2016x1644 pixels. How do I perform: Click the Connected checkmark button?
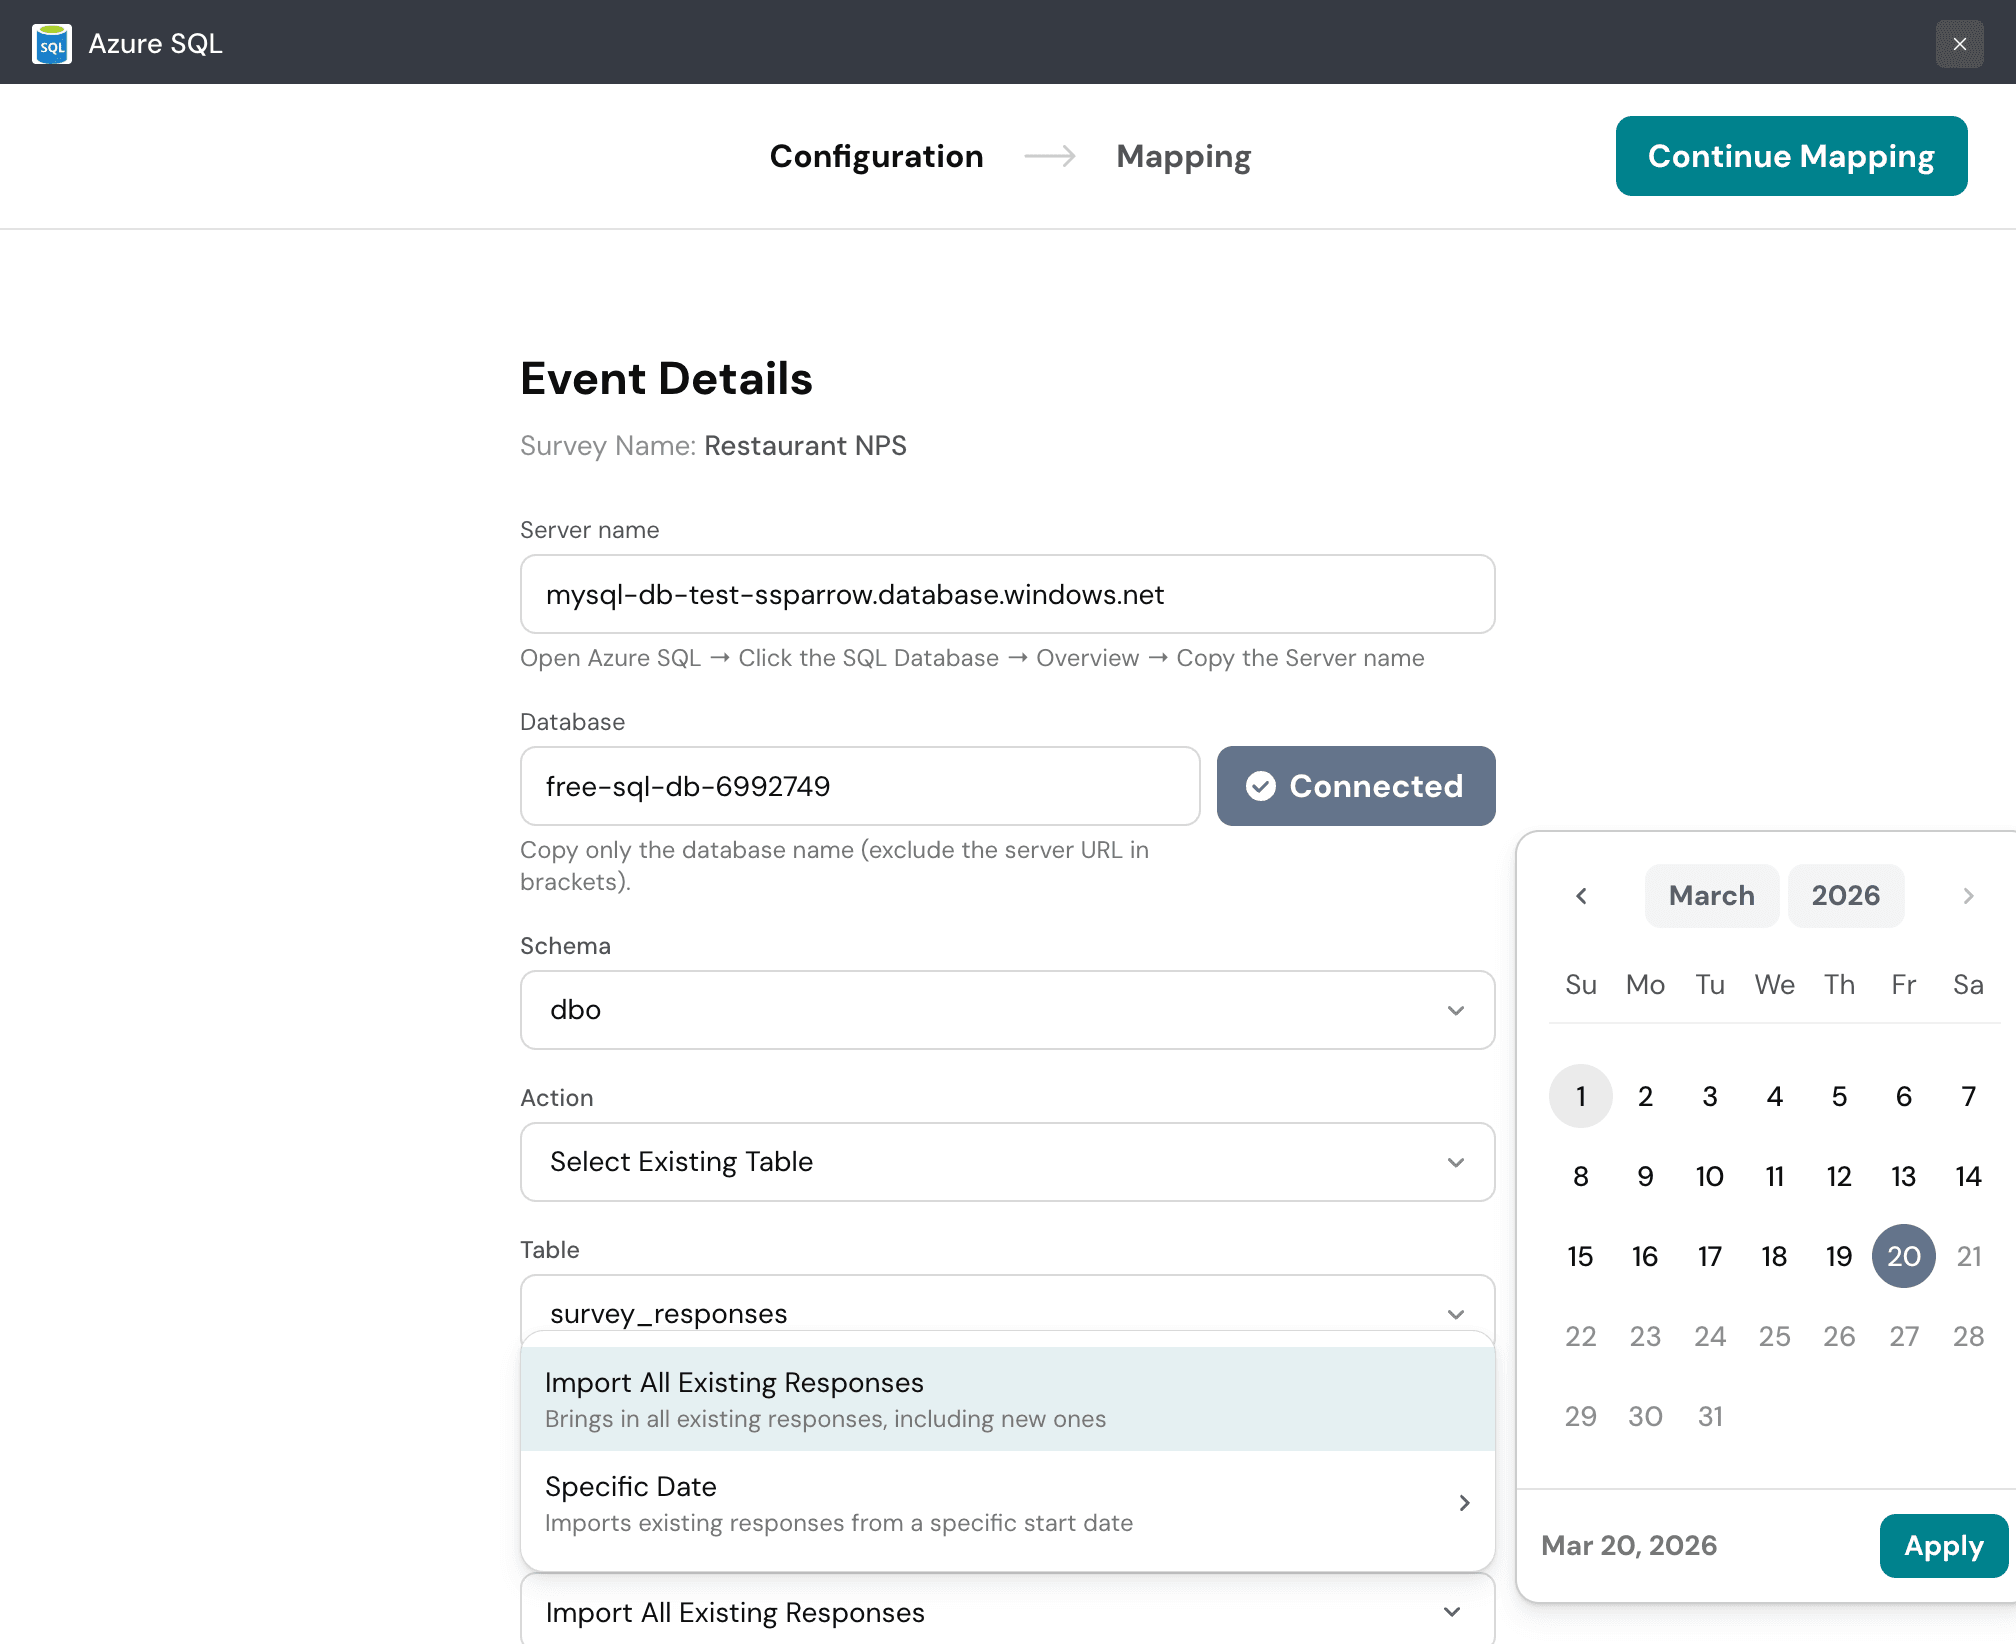coord(1355,786)
